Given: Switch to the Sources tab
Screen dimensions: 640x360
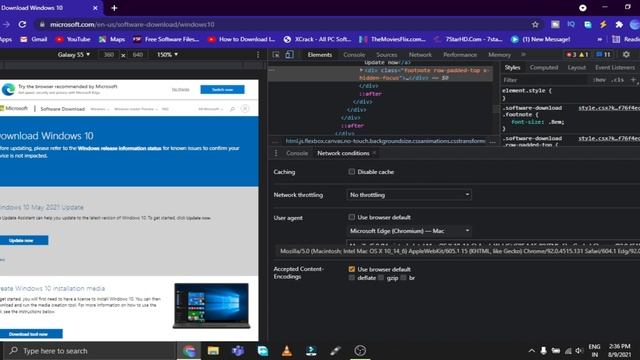Looking at the screenshot, I should pyautogui.click(x=387, y=55).
